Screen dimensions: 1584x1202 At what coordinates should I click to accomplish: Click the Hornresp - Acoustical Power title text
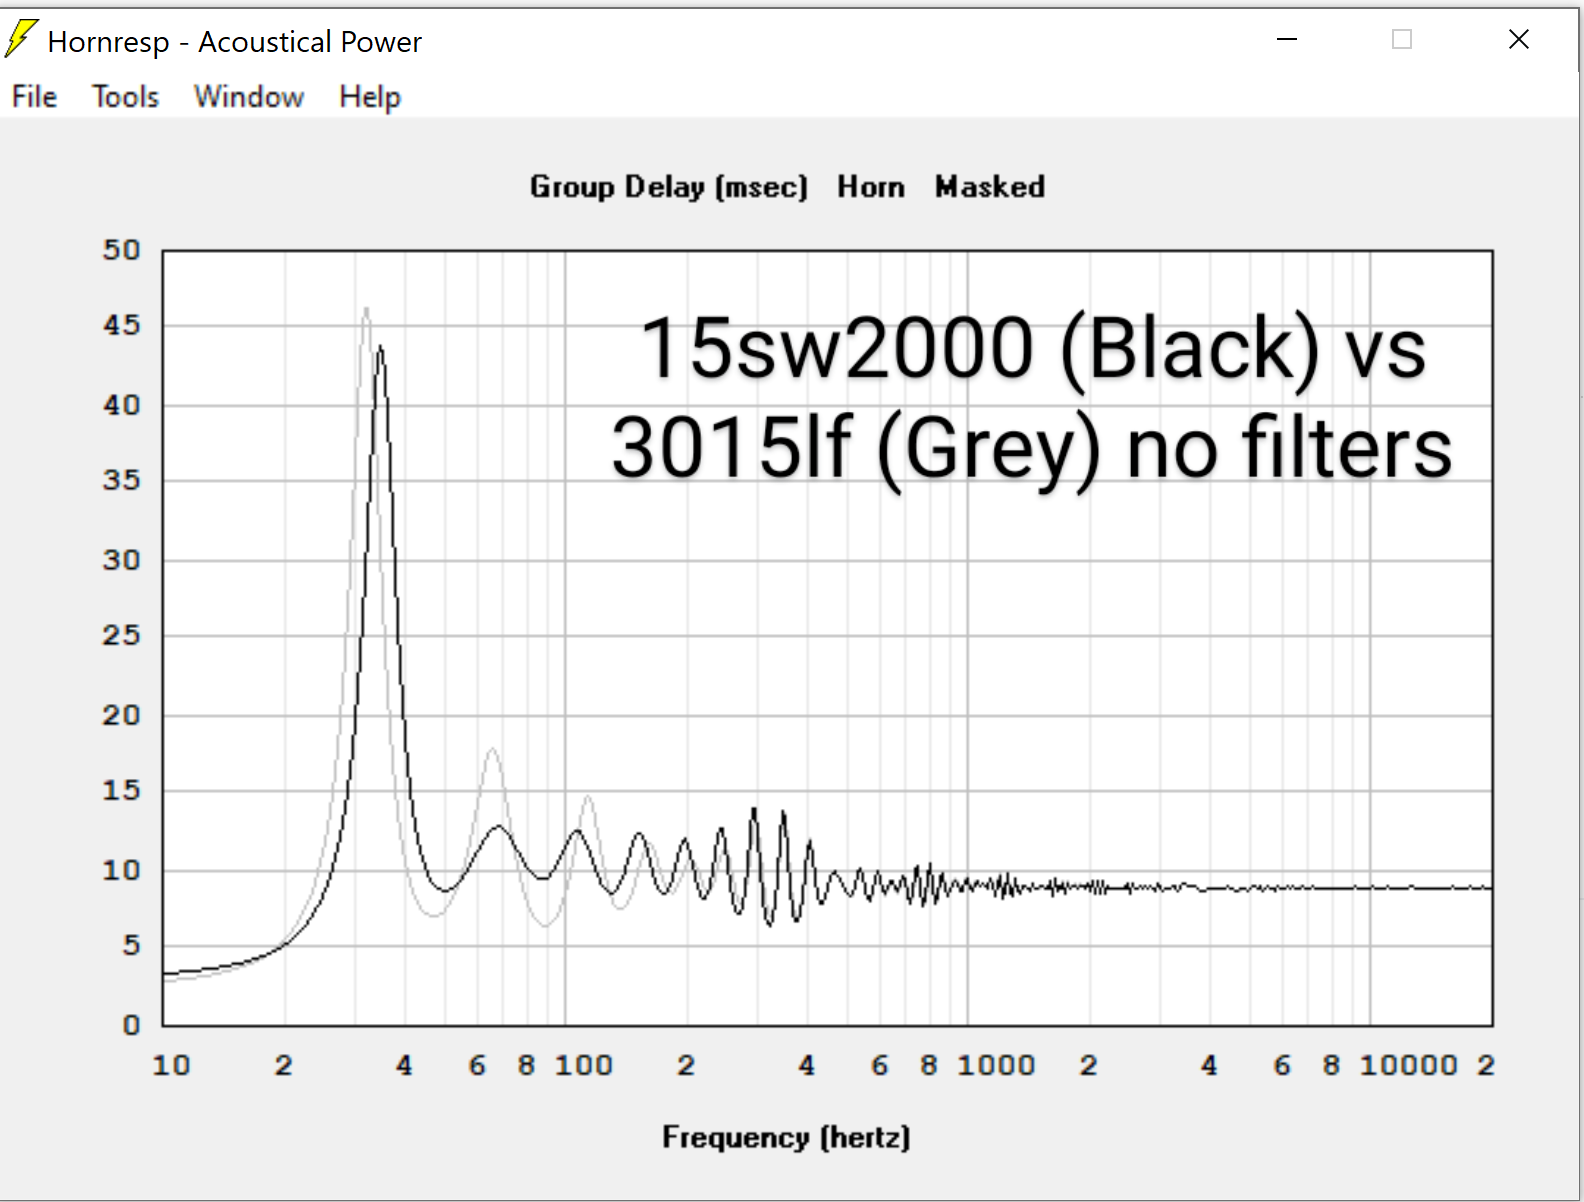click(234, 42)
